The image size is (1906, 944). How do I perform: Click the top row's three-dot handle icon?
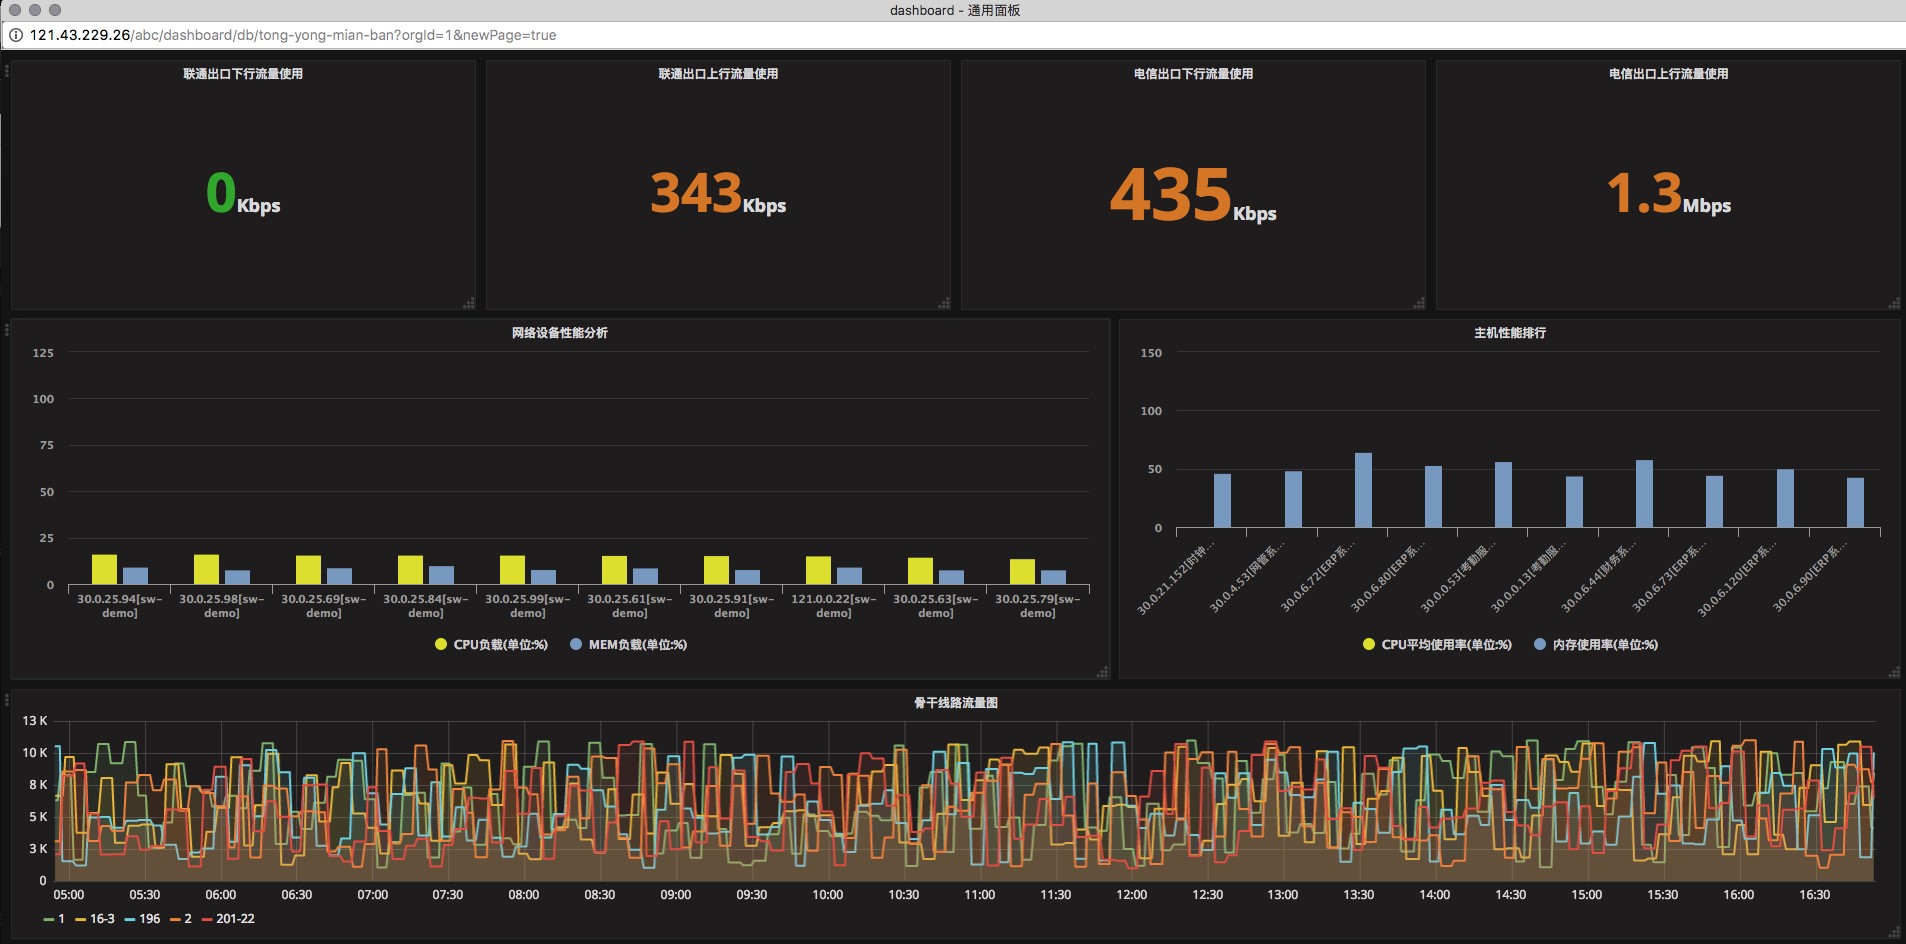pos(7,71)
